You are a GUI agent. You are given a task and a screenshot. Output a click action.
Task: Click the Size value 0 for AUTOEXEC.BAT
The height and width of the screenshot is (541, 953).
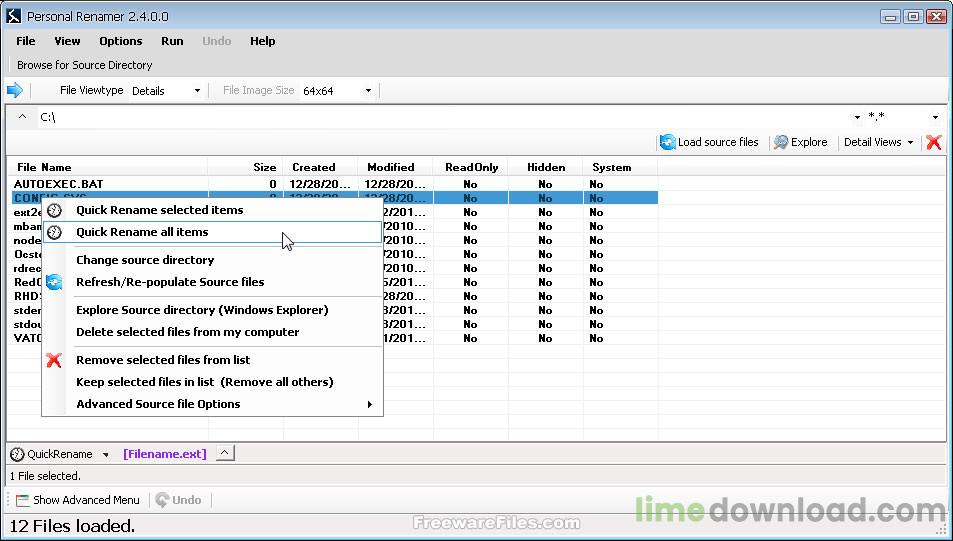pos(273,184)
